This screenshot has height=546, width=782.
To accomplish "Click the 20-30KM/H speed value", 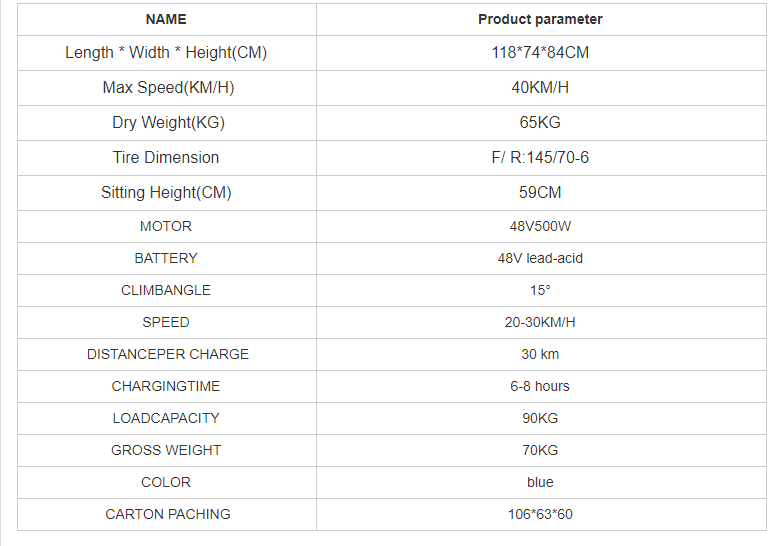I will 540,322.
